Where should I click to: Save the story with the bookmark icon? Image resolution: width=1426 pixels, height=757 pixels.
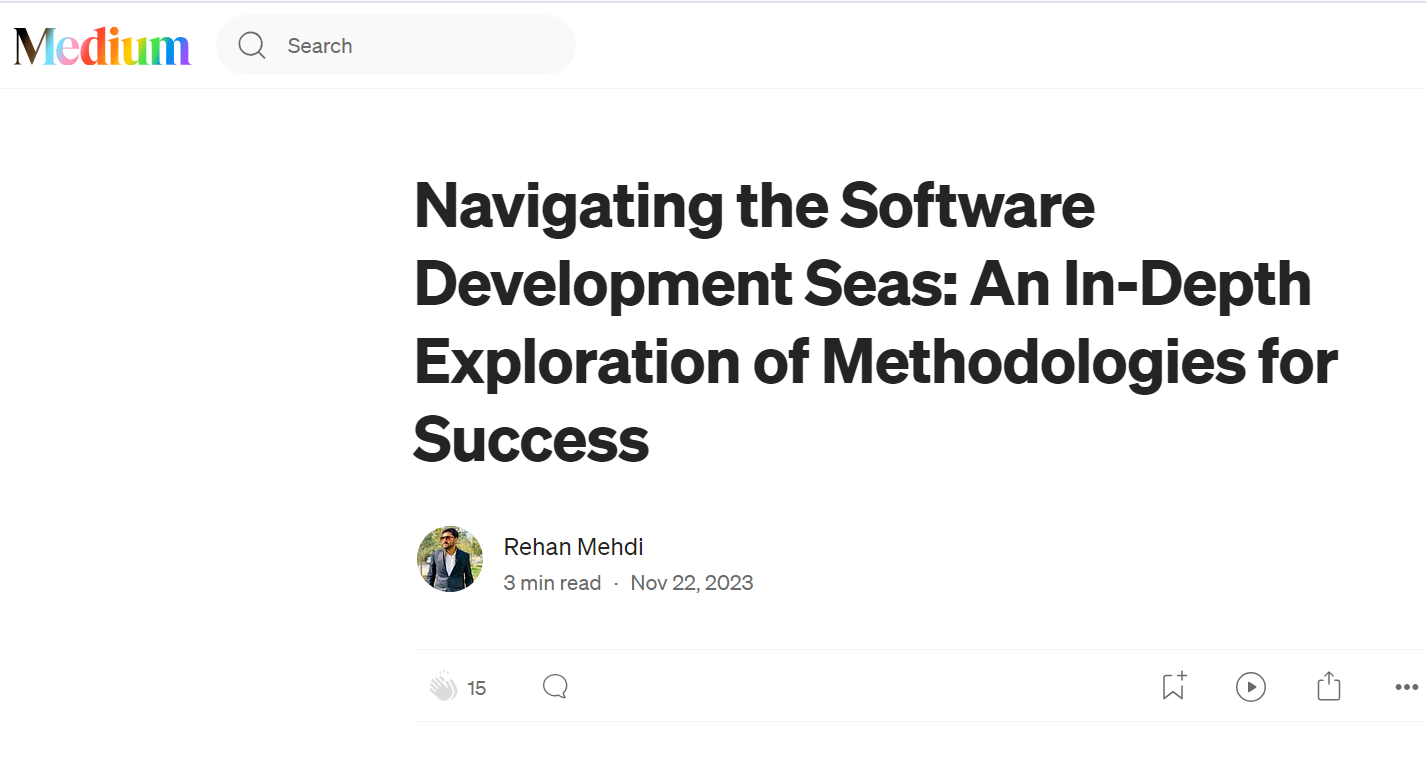[x=1174, y=686]
